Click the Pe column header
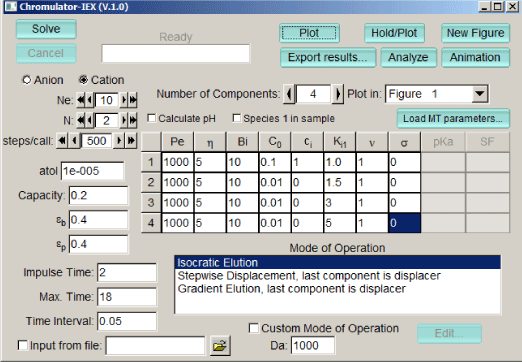Image resolution: width=522 pixels, height=362 pixels. 177,142
